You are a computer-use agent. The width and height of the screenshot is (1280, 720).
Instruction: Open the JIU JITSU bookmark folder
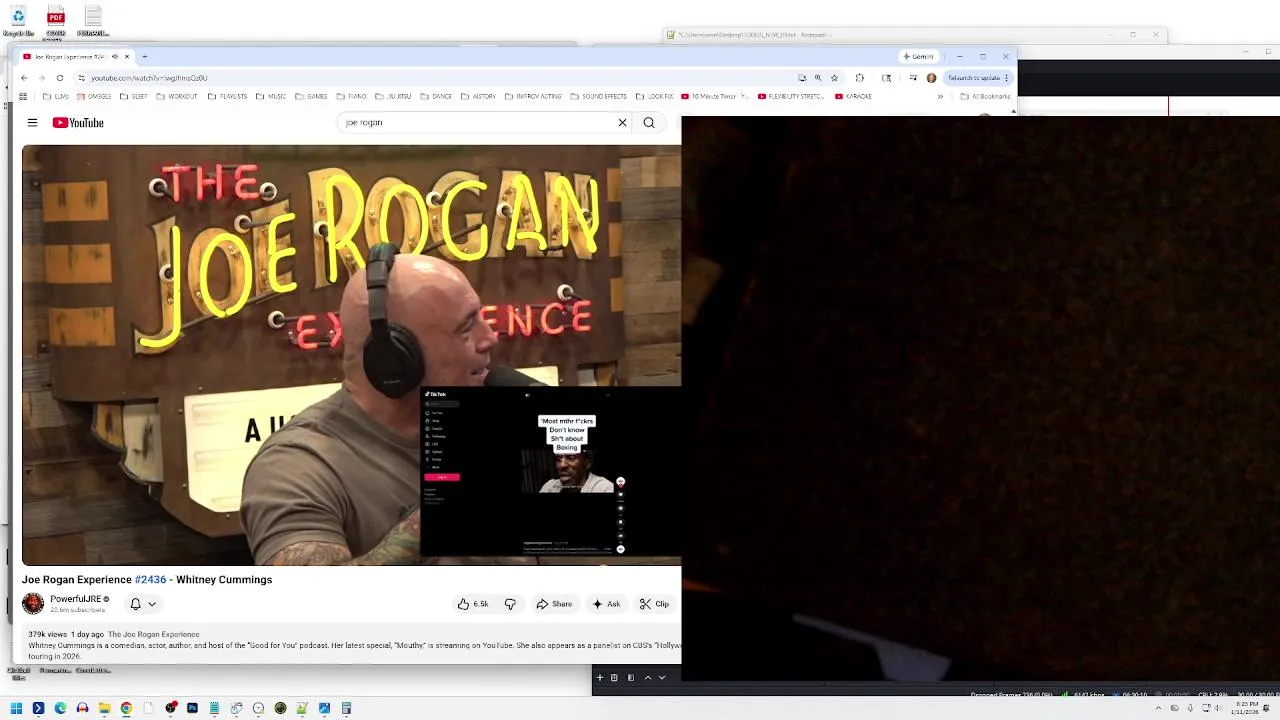tap(393, 97)
